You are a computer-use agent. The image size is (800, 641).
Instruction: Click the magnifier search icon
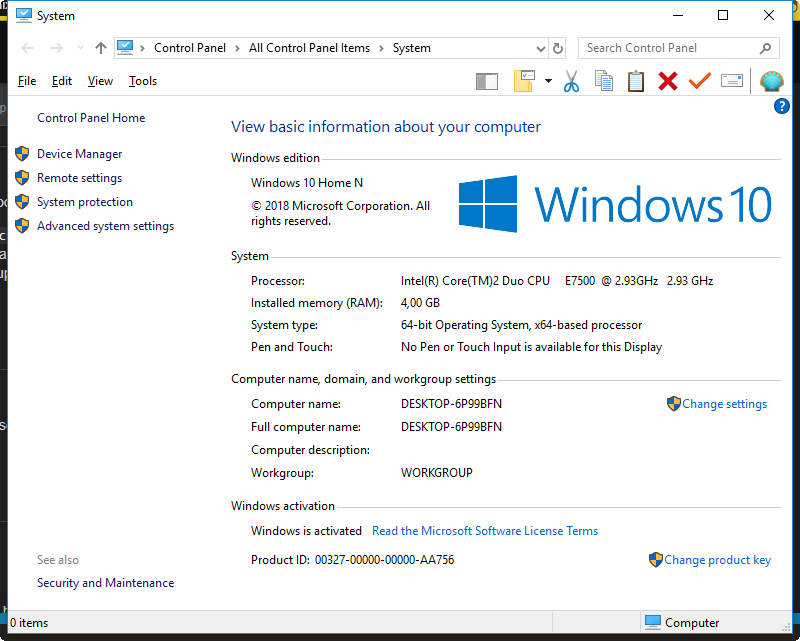(x=765, y=48)
